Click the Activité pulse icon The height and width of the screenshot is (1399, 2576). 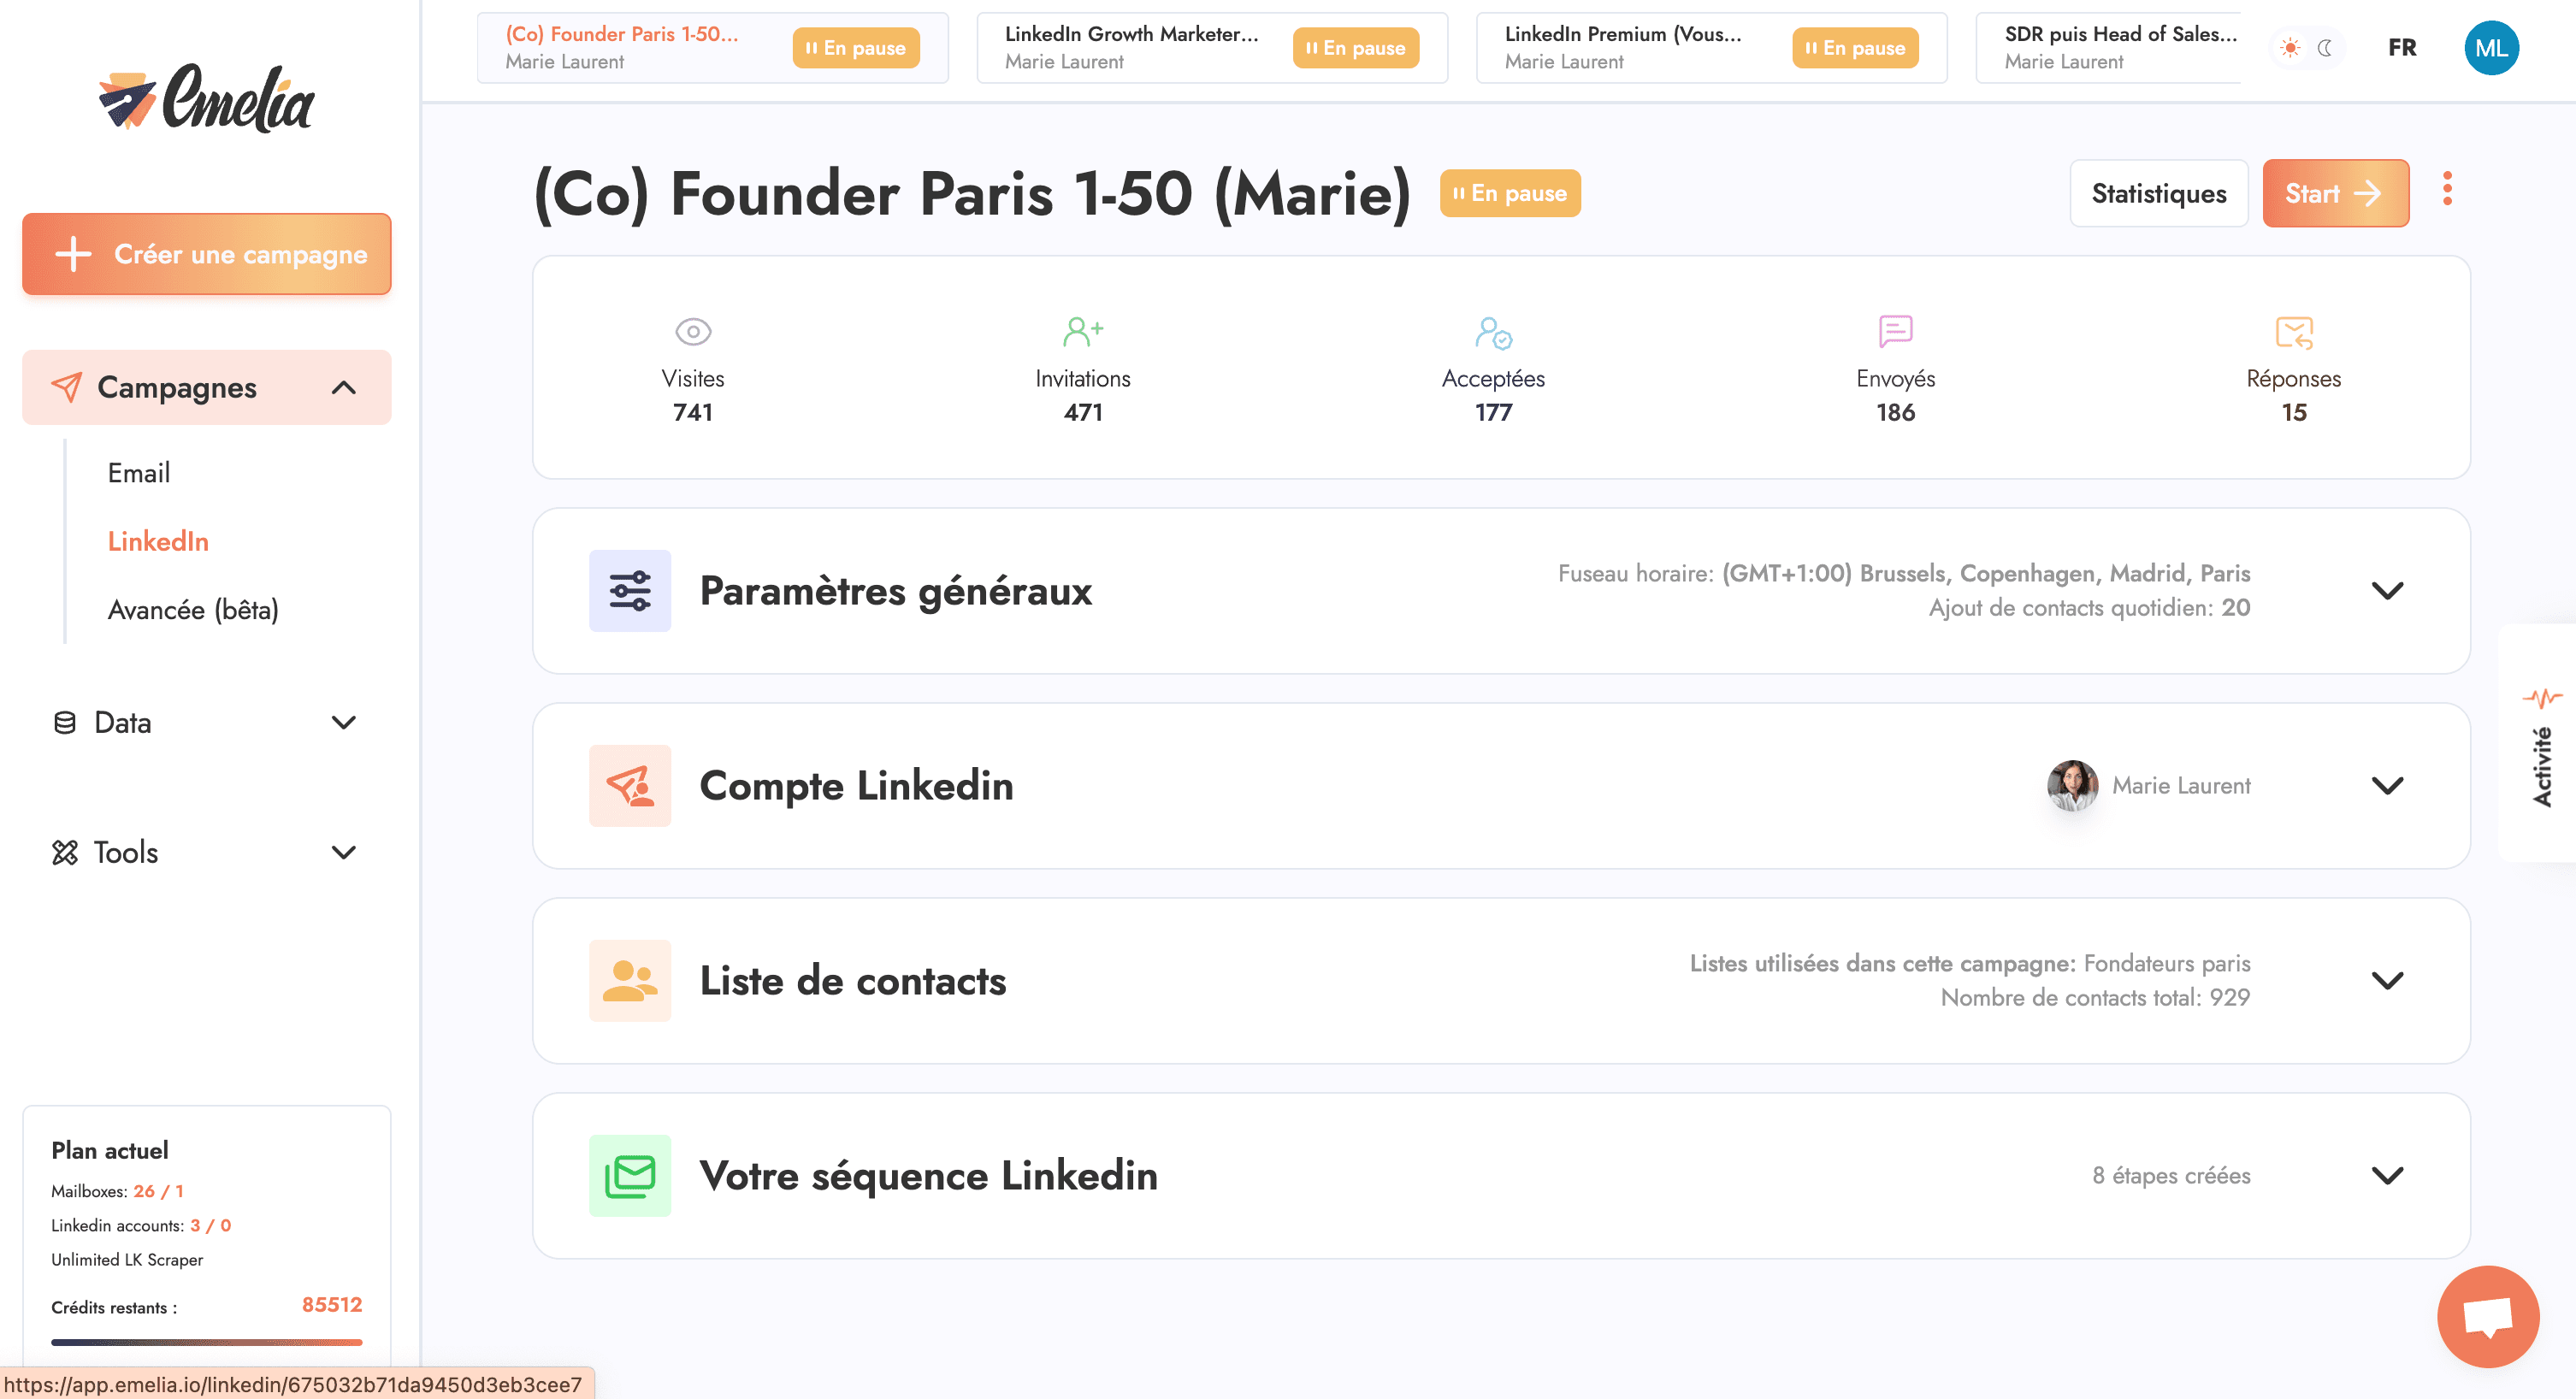click(x=2542, y=697)
